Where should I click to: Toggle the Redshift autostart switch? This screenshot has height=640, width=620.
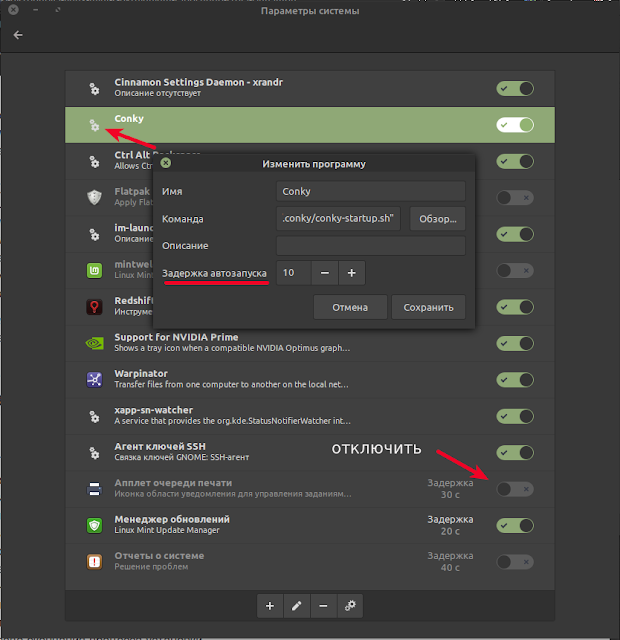tap(515, 307)
